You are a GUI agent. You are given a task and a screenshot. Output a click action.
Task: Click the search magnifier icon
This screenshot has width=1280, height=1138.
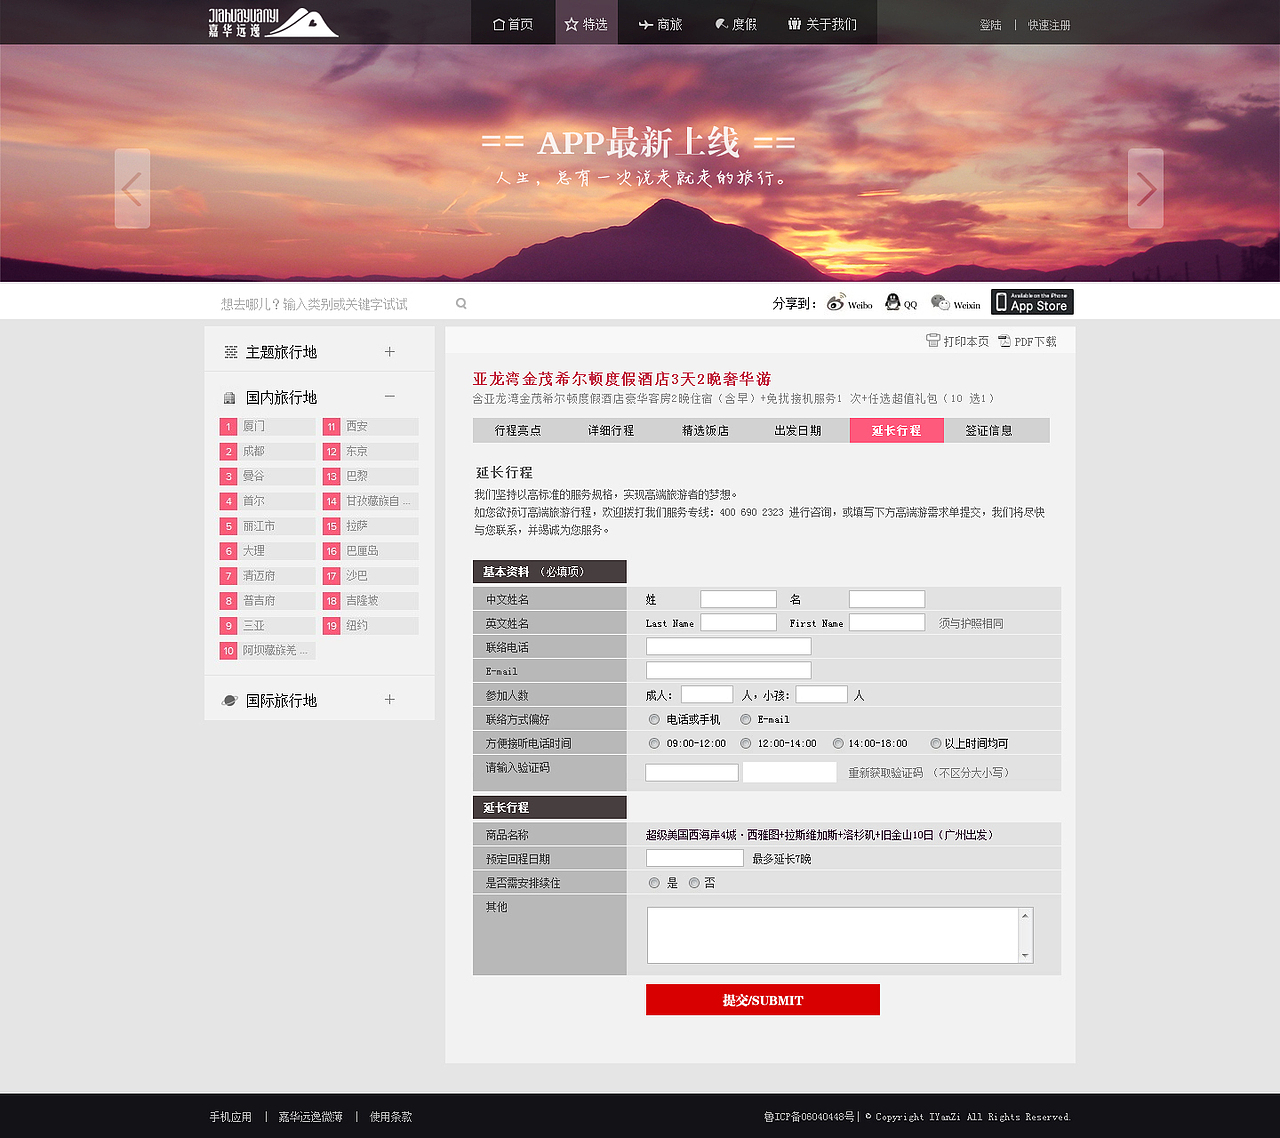pyautogui.click(x=461, y=303)
